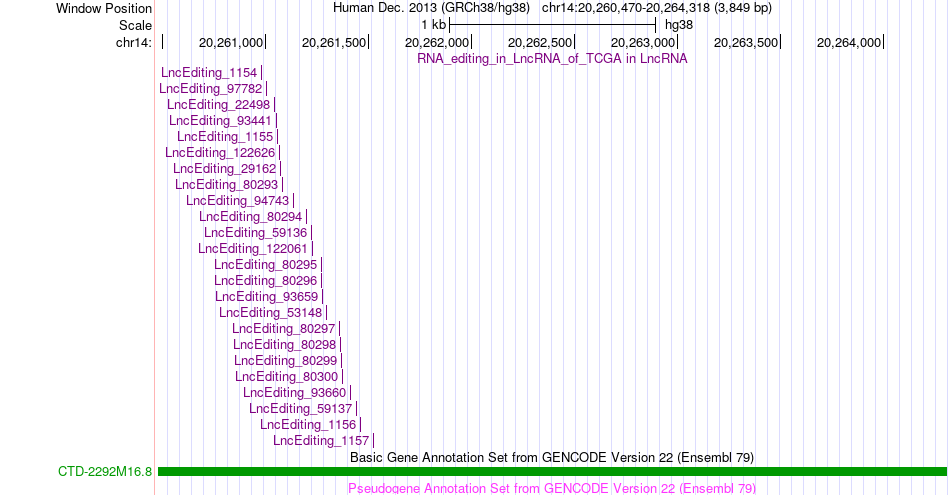
Task: Select the LncEditing_97782 editing site label
Action: (x=210, y=88)
